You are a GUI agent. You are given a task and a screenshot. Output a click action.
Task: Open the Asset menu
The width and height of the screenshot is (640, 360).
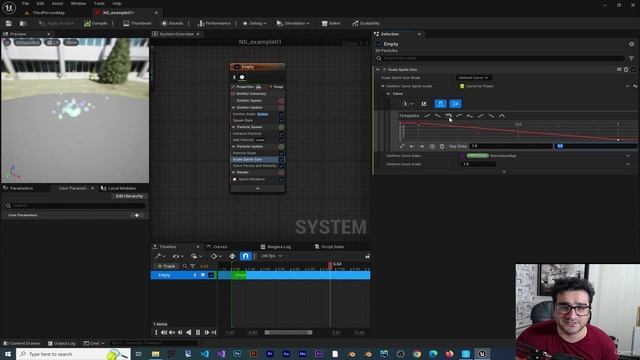[57, 3]
